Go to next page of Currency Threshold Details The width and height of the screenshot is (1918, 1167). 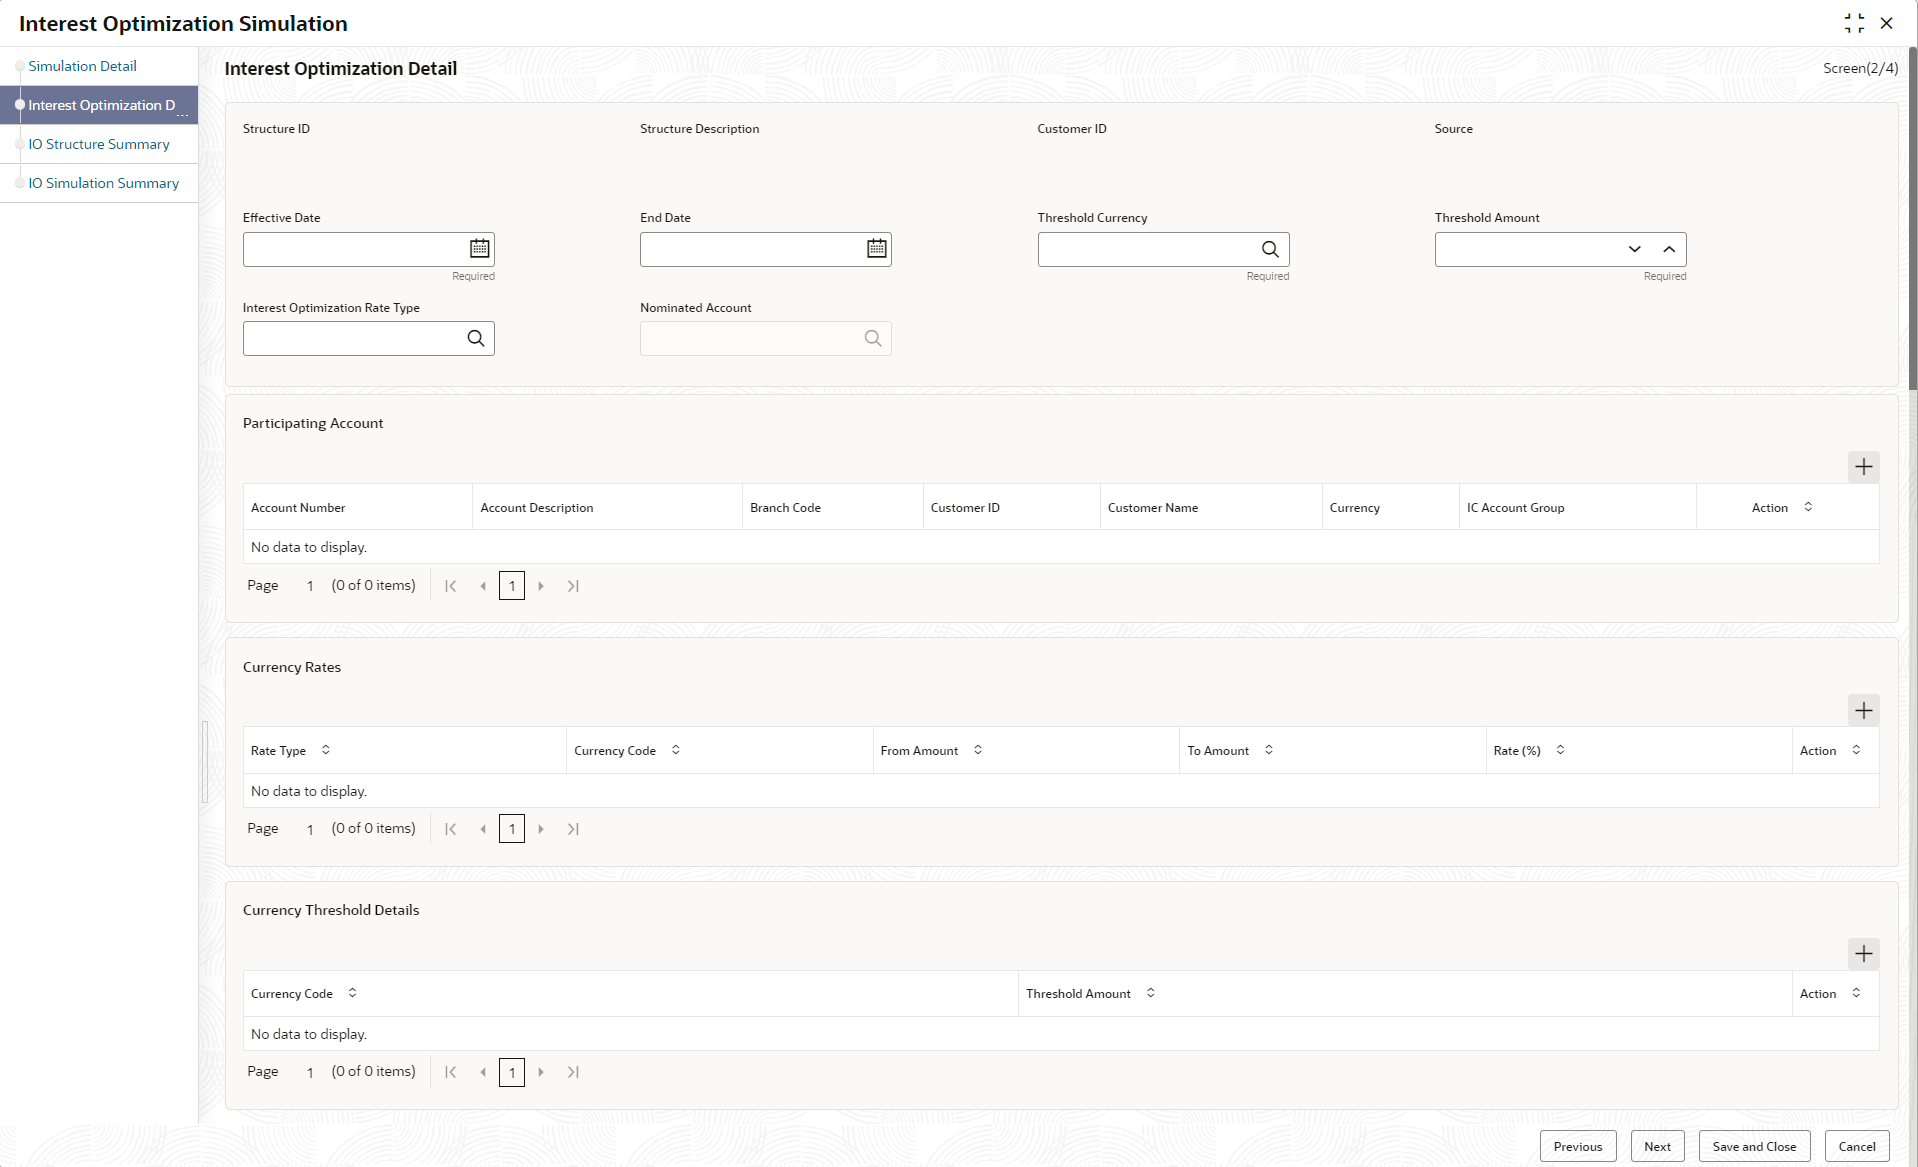coord(541,1072)
